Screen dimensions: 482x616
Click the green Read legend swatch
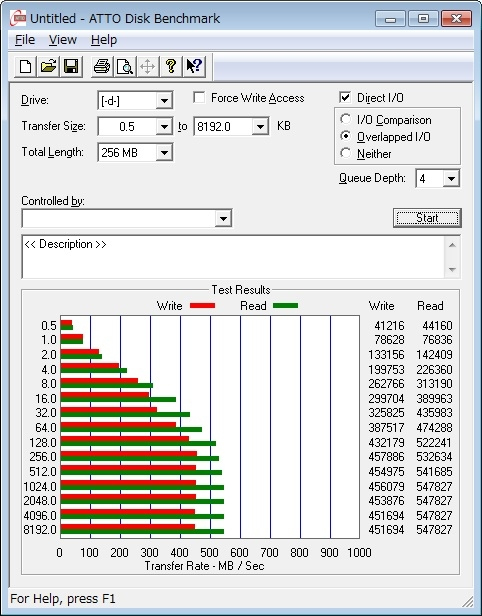pos(286,306)
